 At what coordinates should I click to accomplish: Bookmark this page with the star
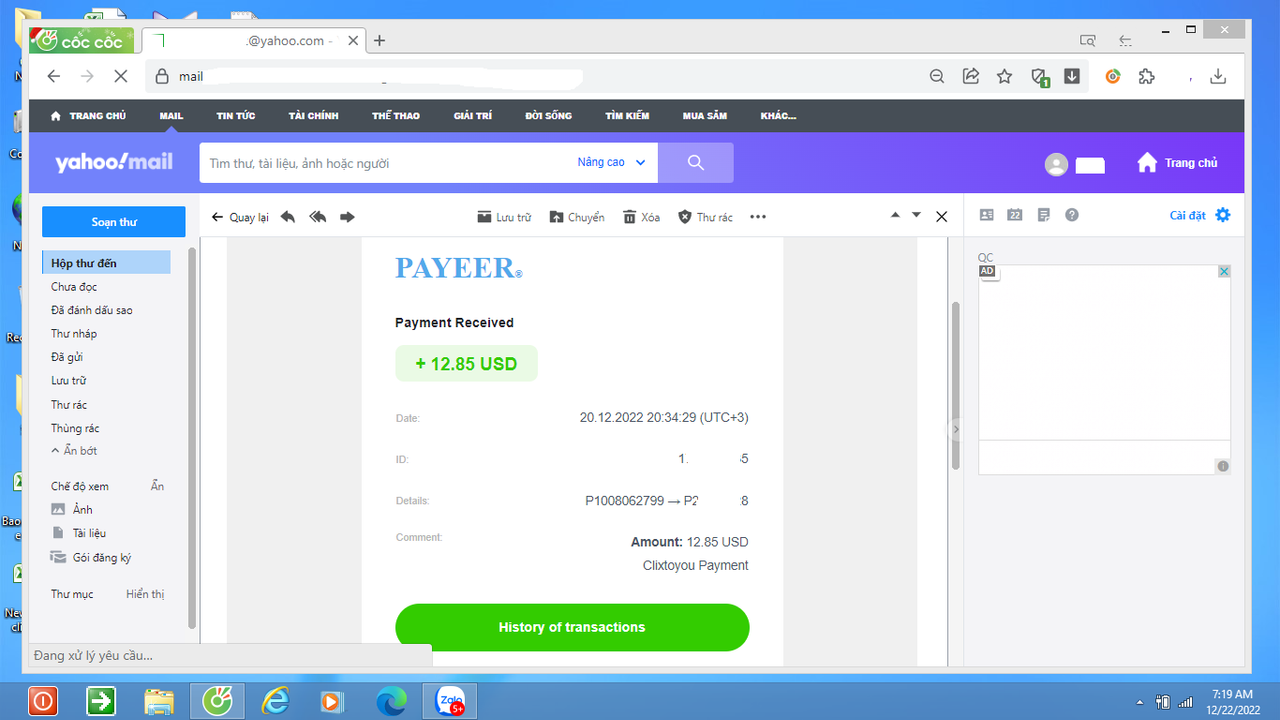pyautogui.click(x=1005, y=77)
